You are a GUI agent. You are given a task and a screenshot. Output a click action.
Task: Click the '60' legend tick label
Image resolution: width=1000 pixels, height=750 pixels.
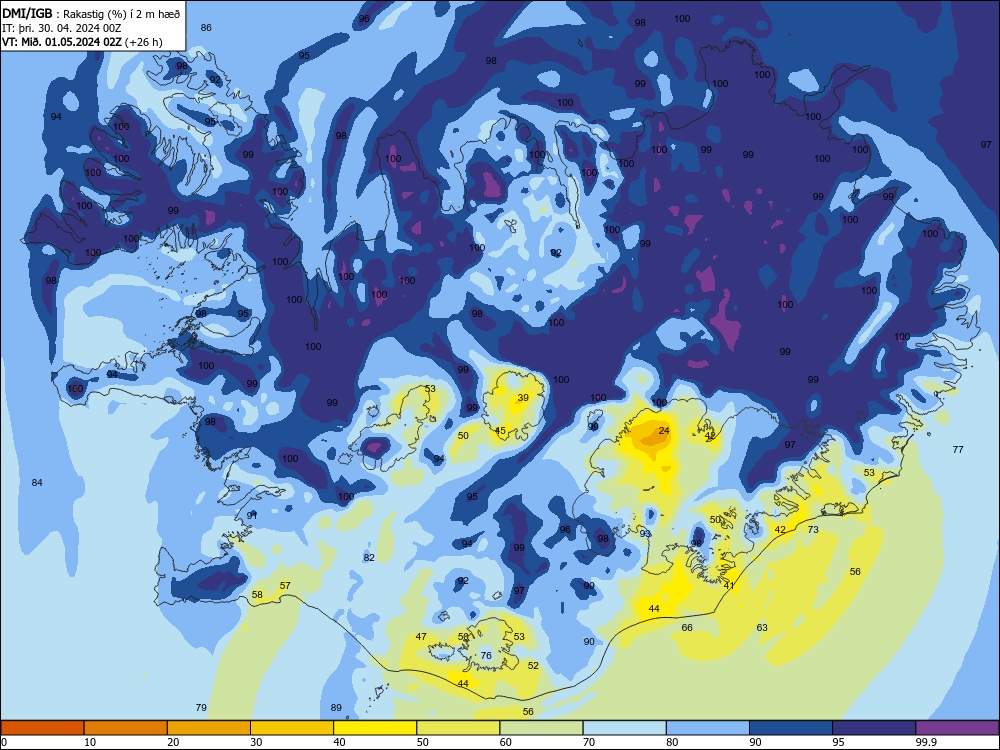click(x=506, y=742)
